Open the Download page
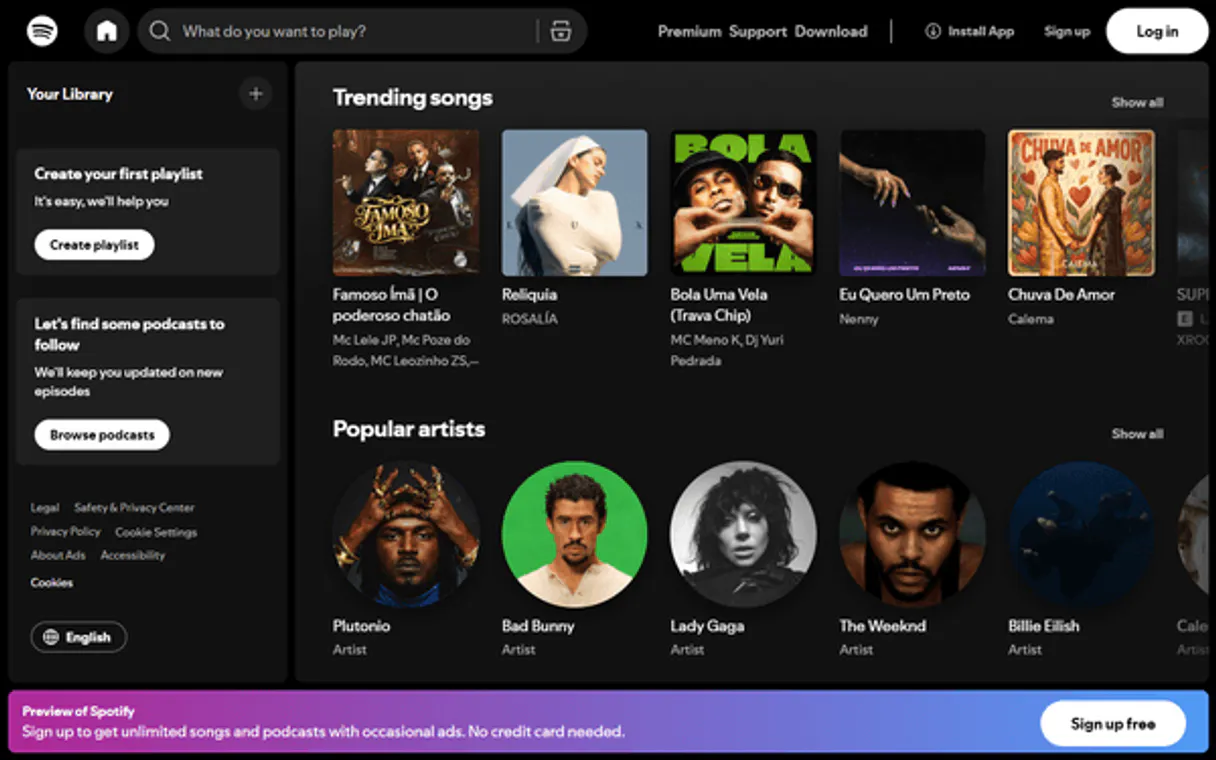 [831, 31]
